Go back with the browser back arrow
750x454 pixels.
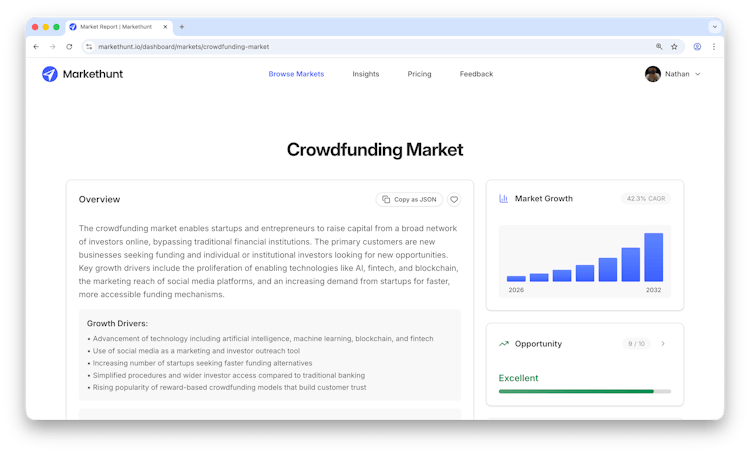click(x=36, y=47)
